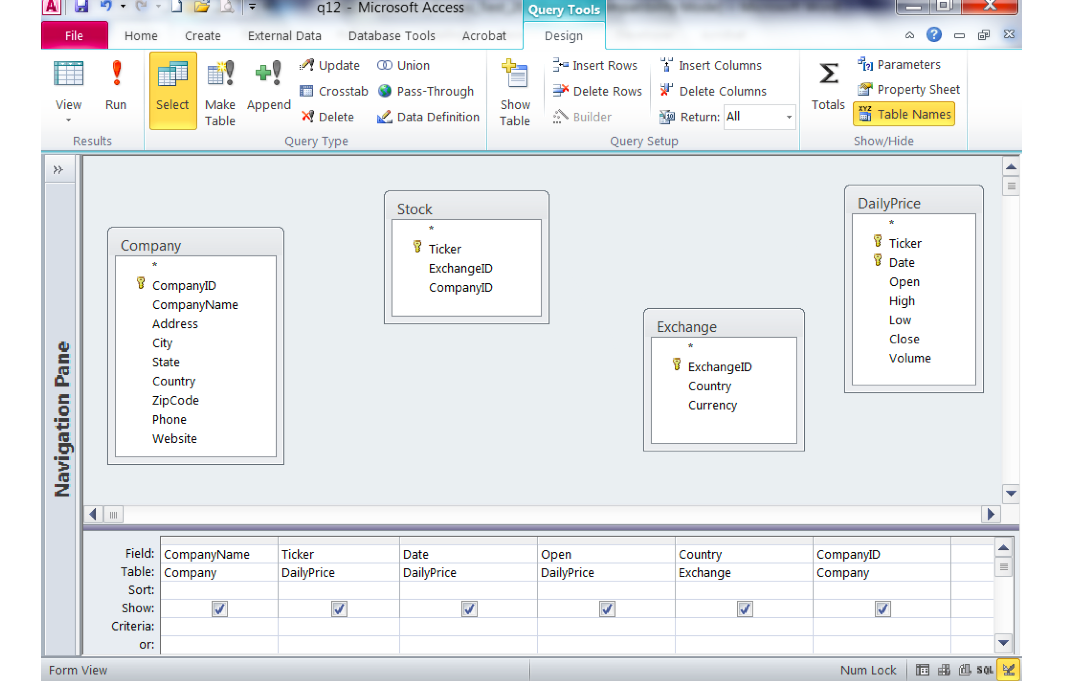Uncheck Show box for CompanyName column
This screenshot has width=1074, height=681.
pyautogui.click(x=219, y=609)
